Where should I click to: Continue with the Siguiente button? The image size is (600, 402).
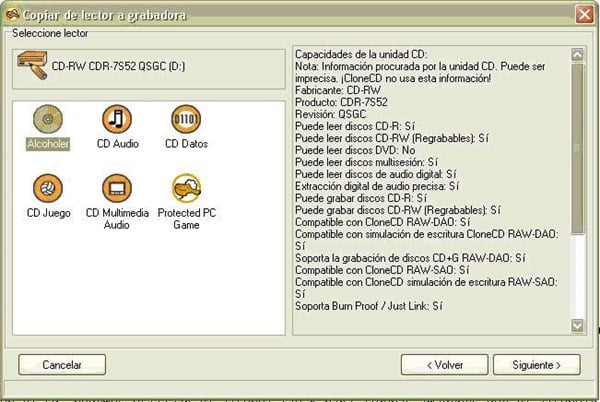coord(536,365)
